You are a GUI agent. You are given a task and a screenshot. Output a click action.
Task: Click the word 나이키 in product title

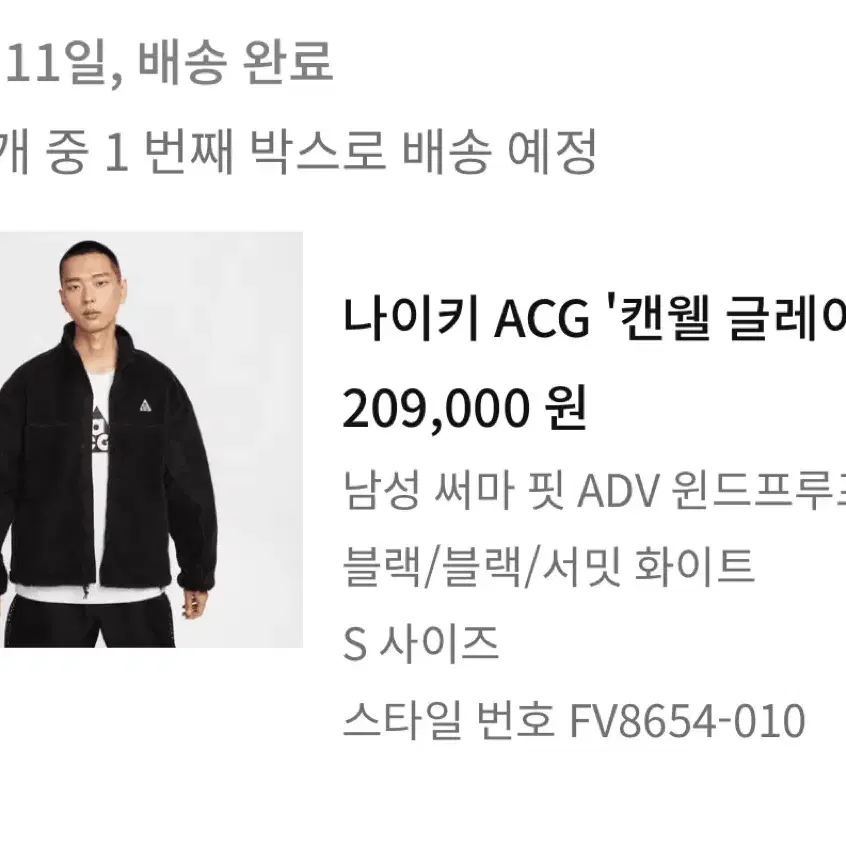click(411, 318)
